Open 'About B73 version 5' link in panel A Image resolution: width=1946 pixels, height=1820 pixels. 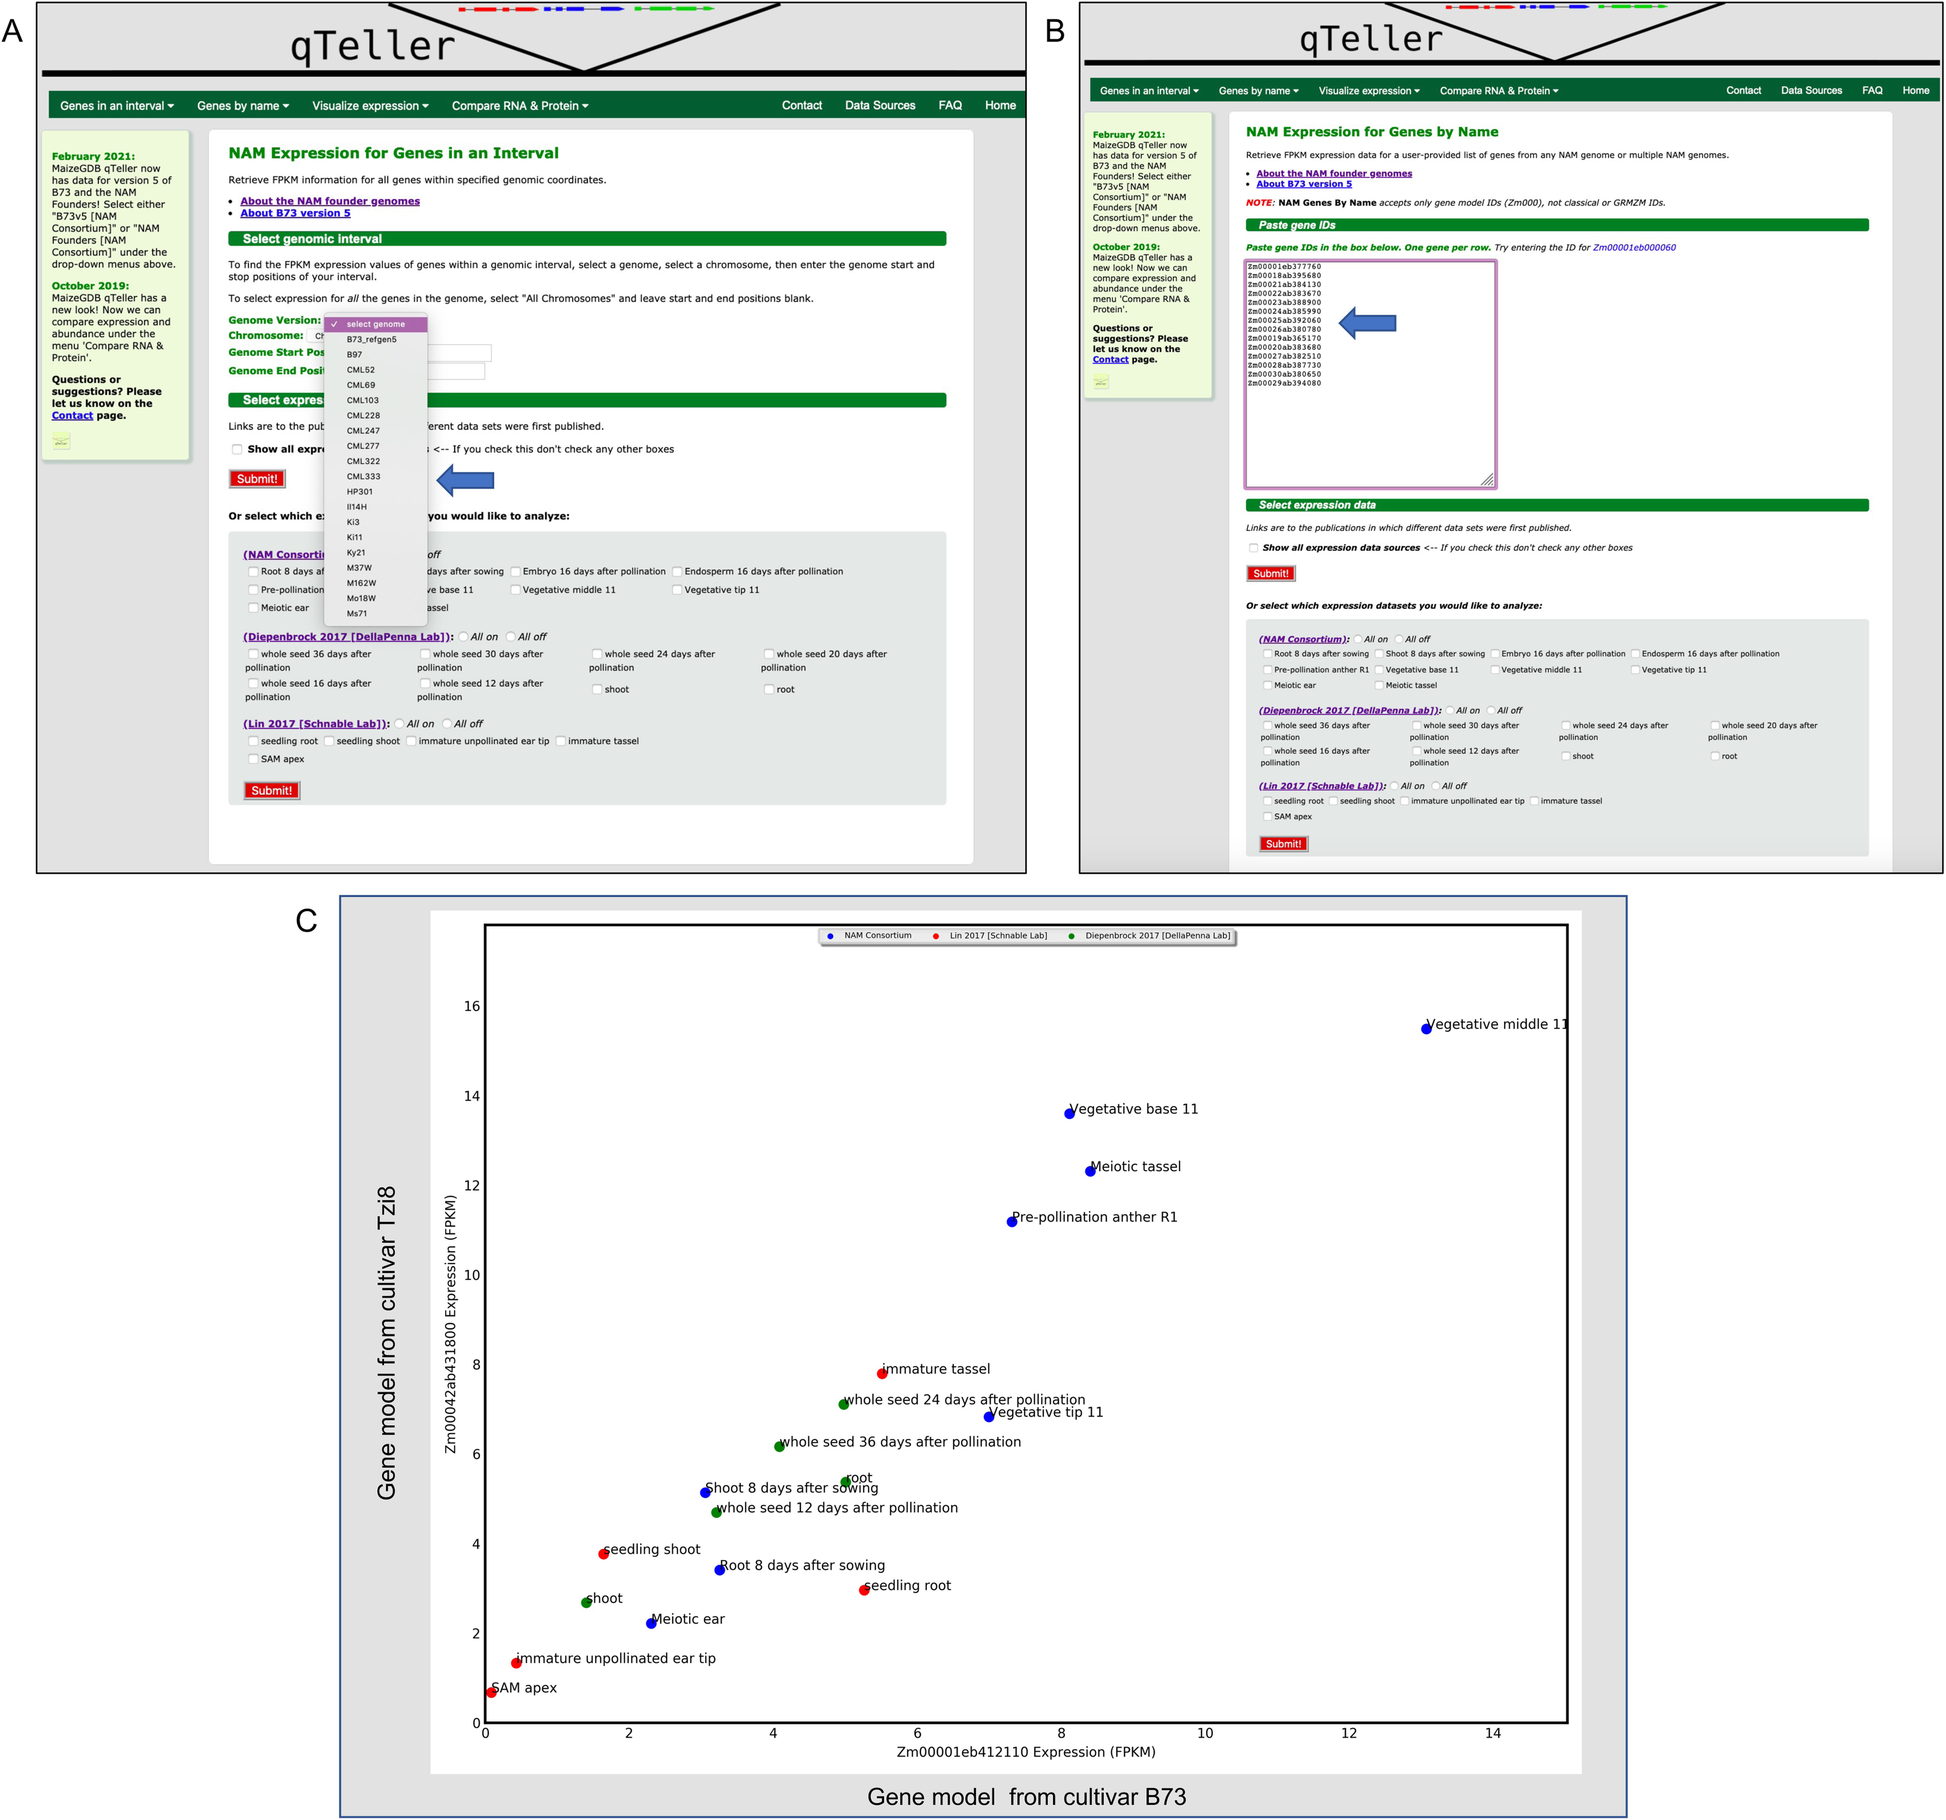pyautogui.click(x=295, y=213)
